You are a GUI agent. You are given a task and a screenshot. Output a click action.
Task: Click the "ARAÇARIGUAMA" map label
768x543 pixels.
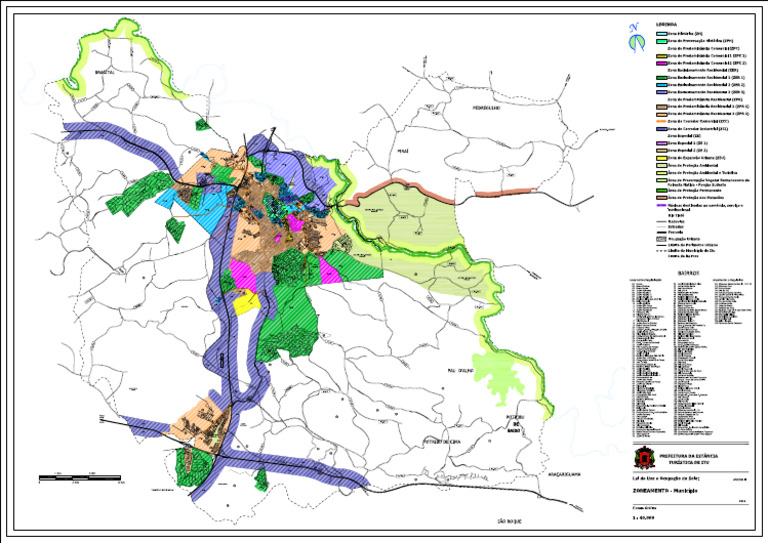pyautogui.click(x=564, y=474)
